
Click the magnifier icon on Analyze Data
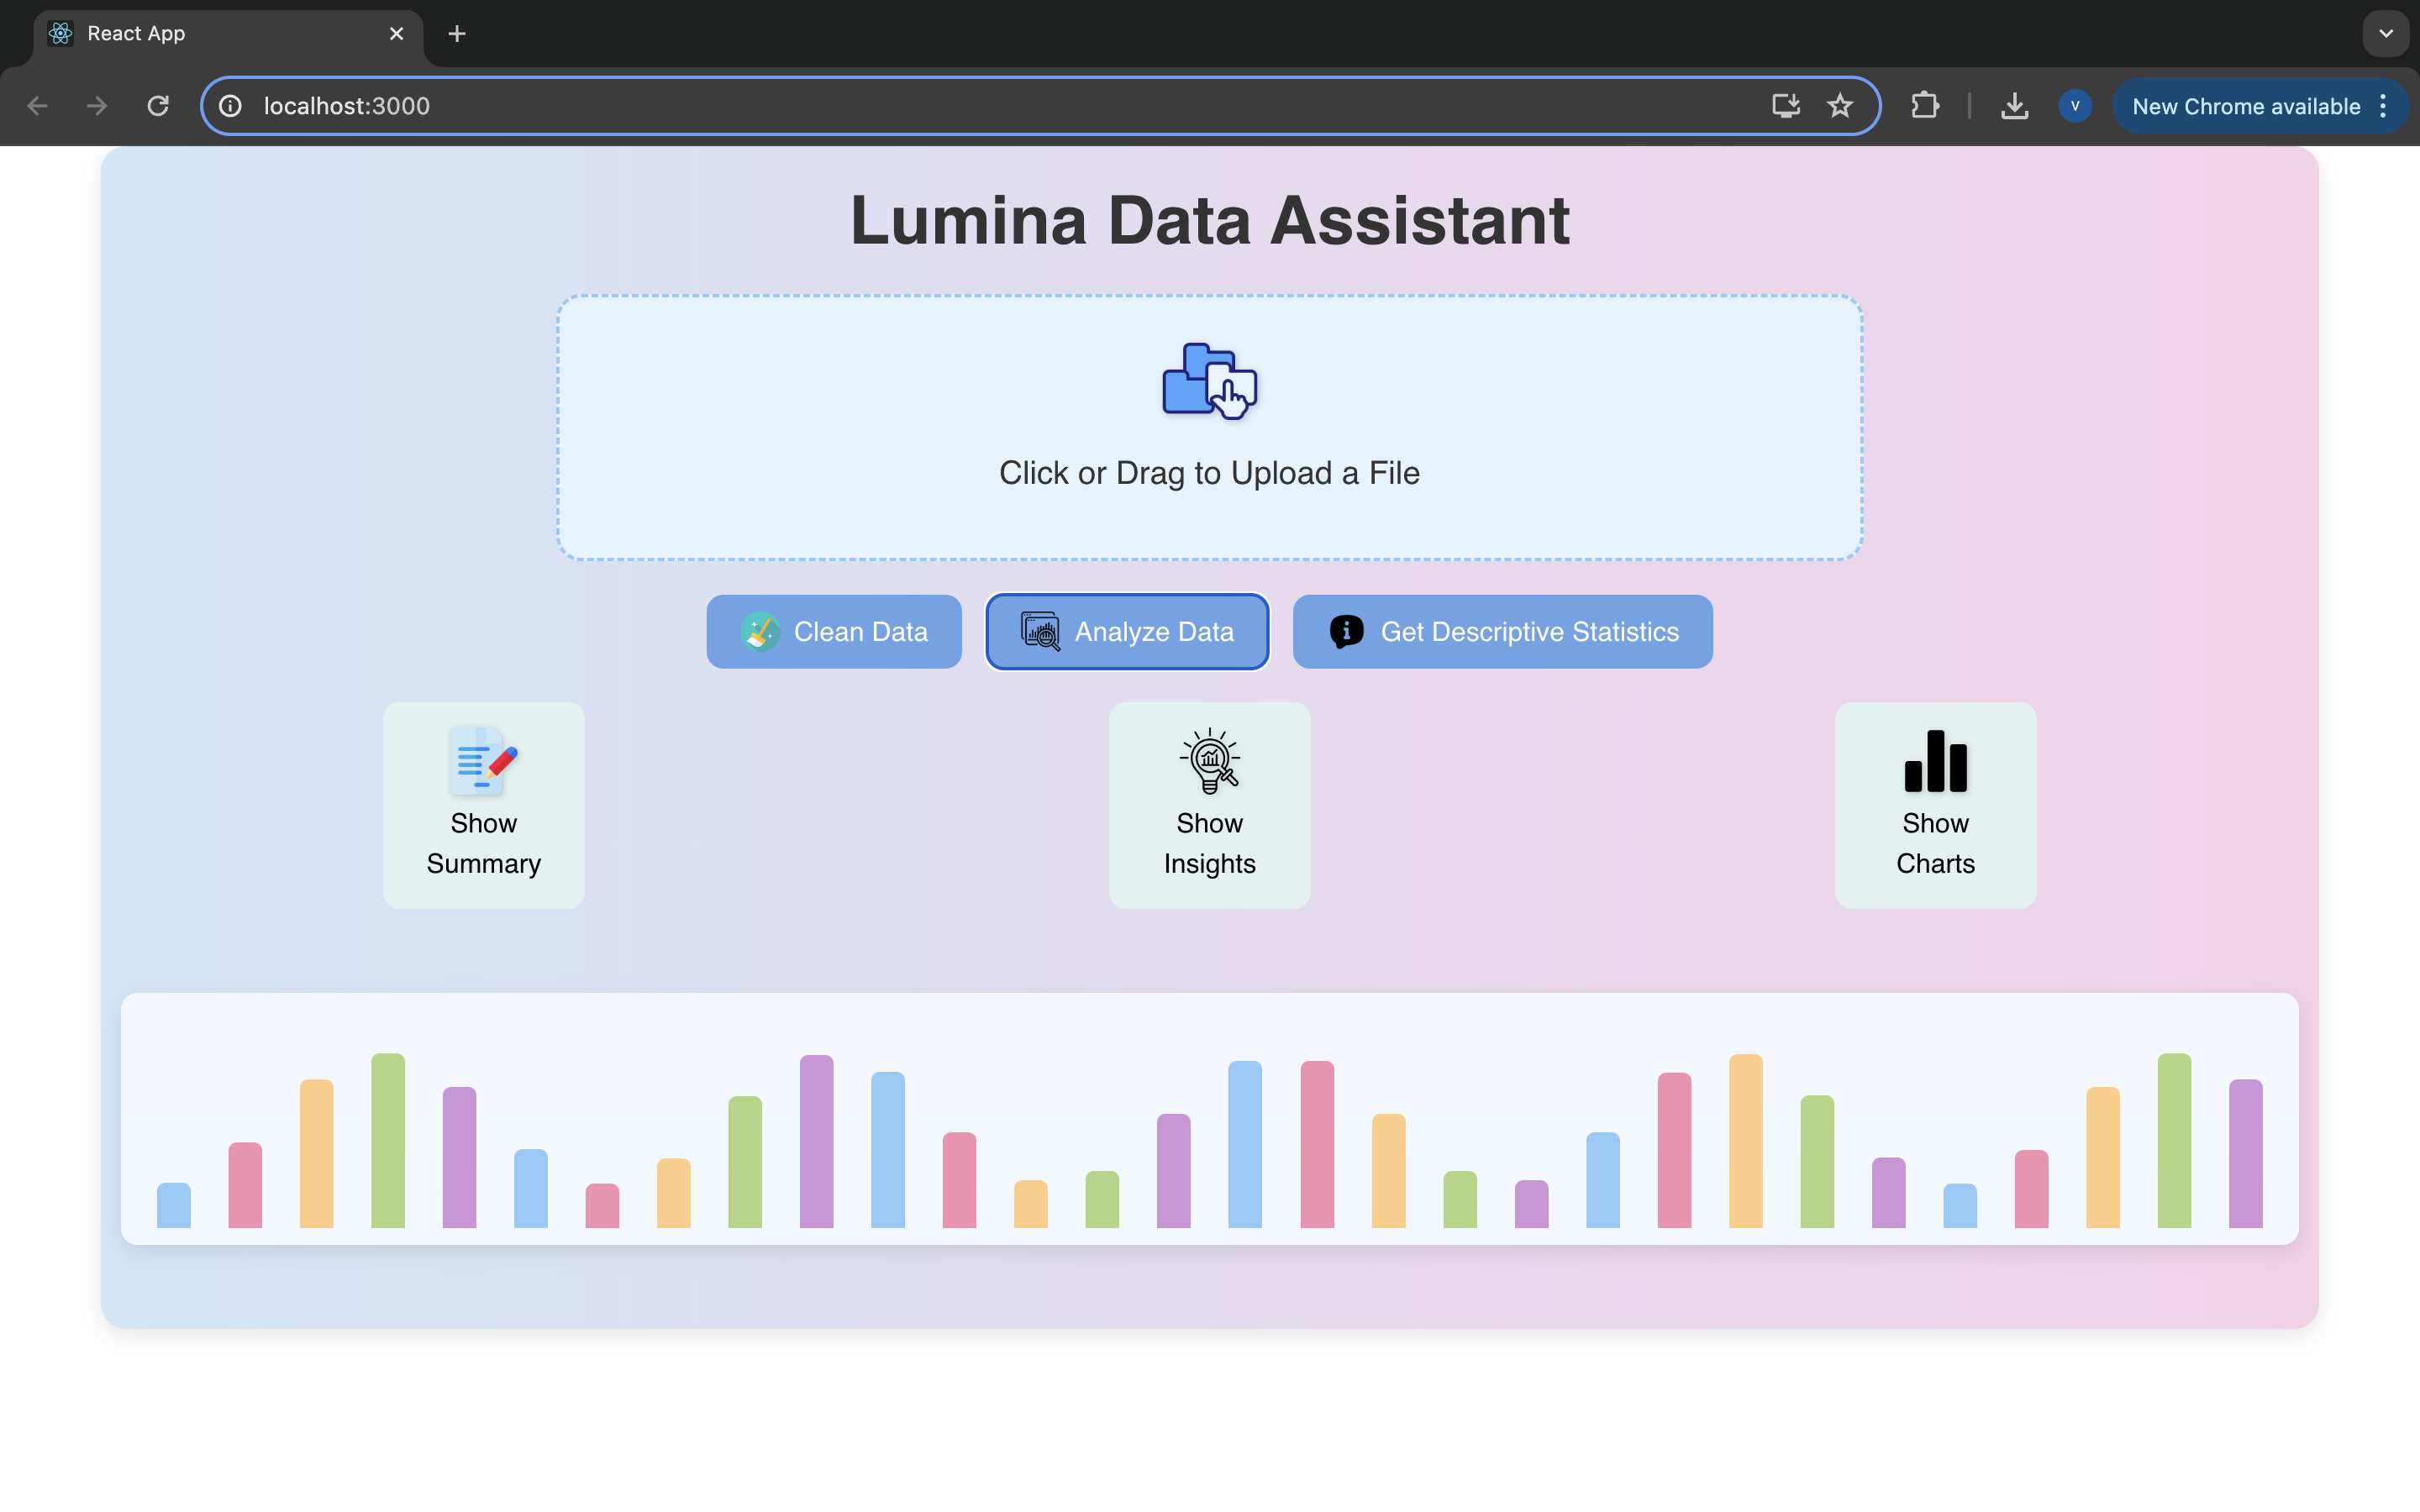(1040, 632)
